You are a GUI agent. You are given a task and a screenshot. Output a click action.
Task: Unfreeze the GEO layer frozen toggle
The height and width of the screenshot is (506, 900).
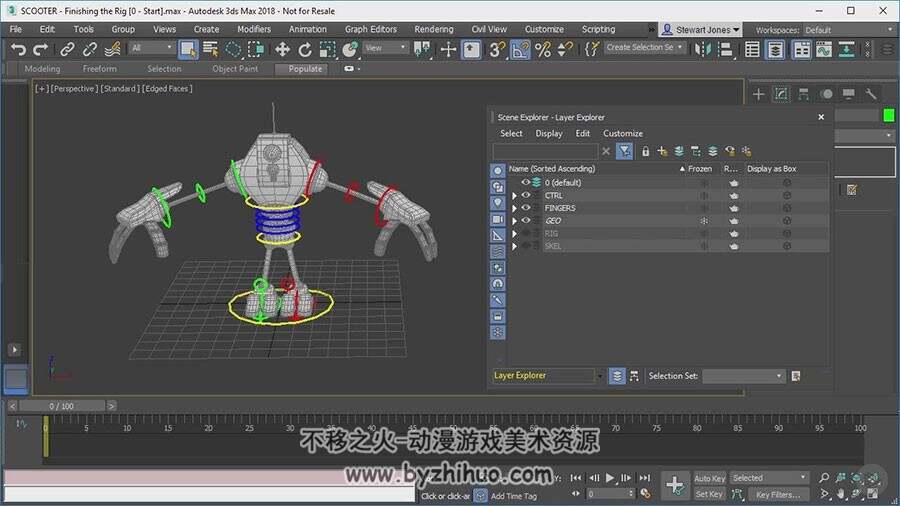(x=704, y=221)
